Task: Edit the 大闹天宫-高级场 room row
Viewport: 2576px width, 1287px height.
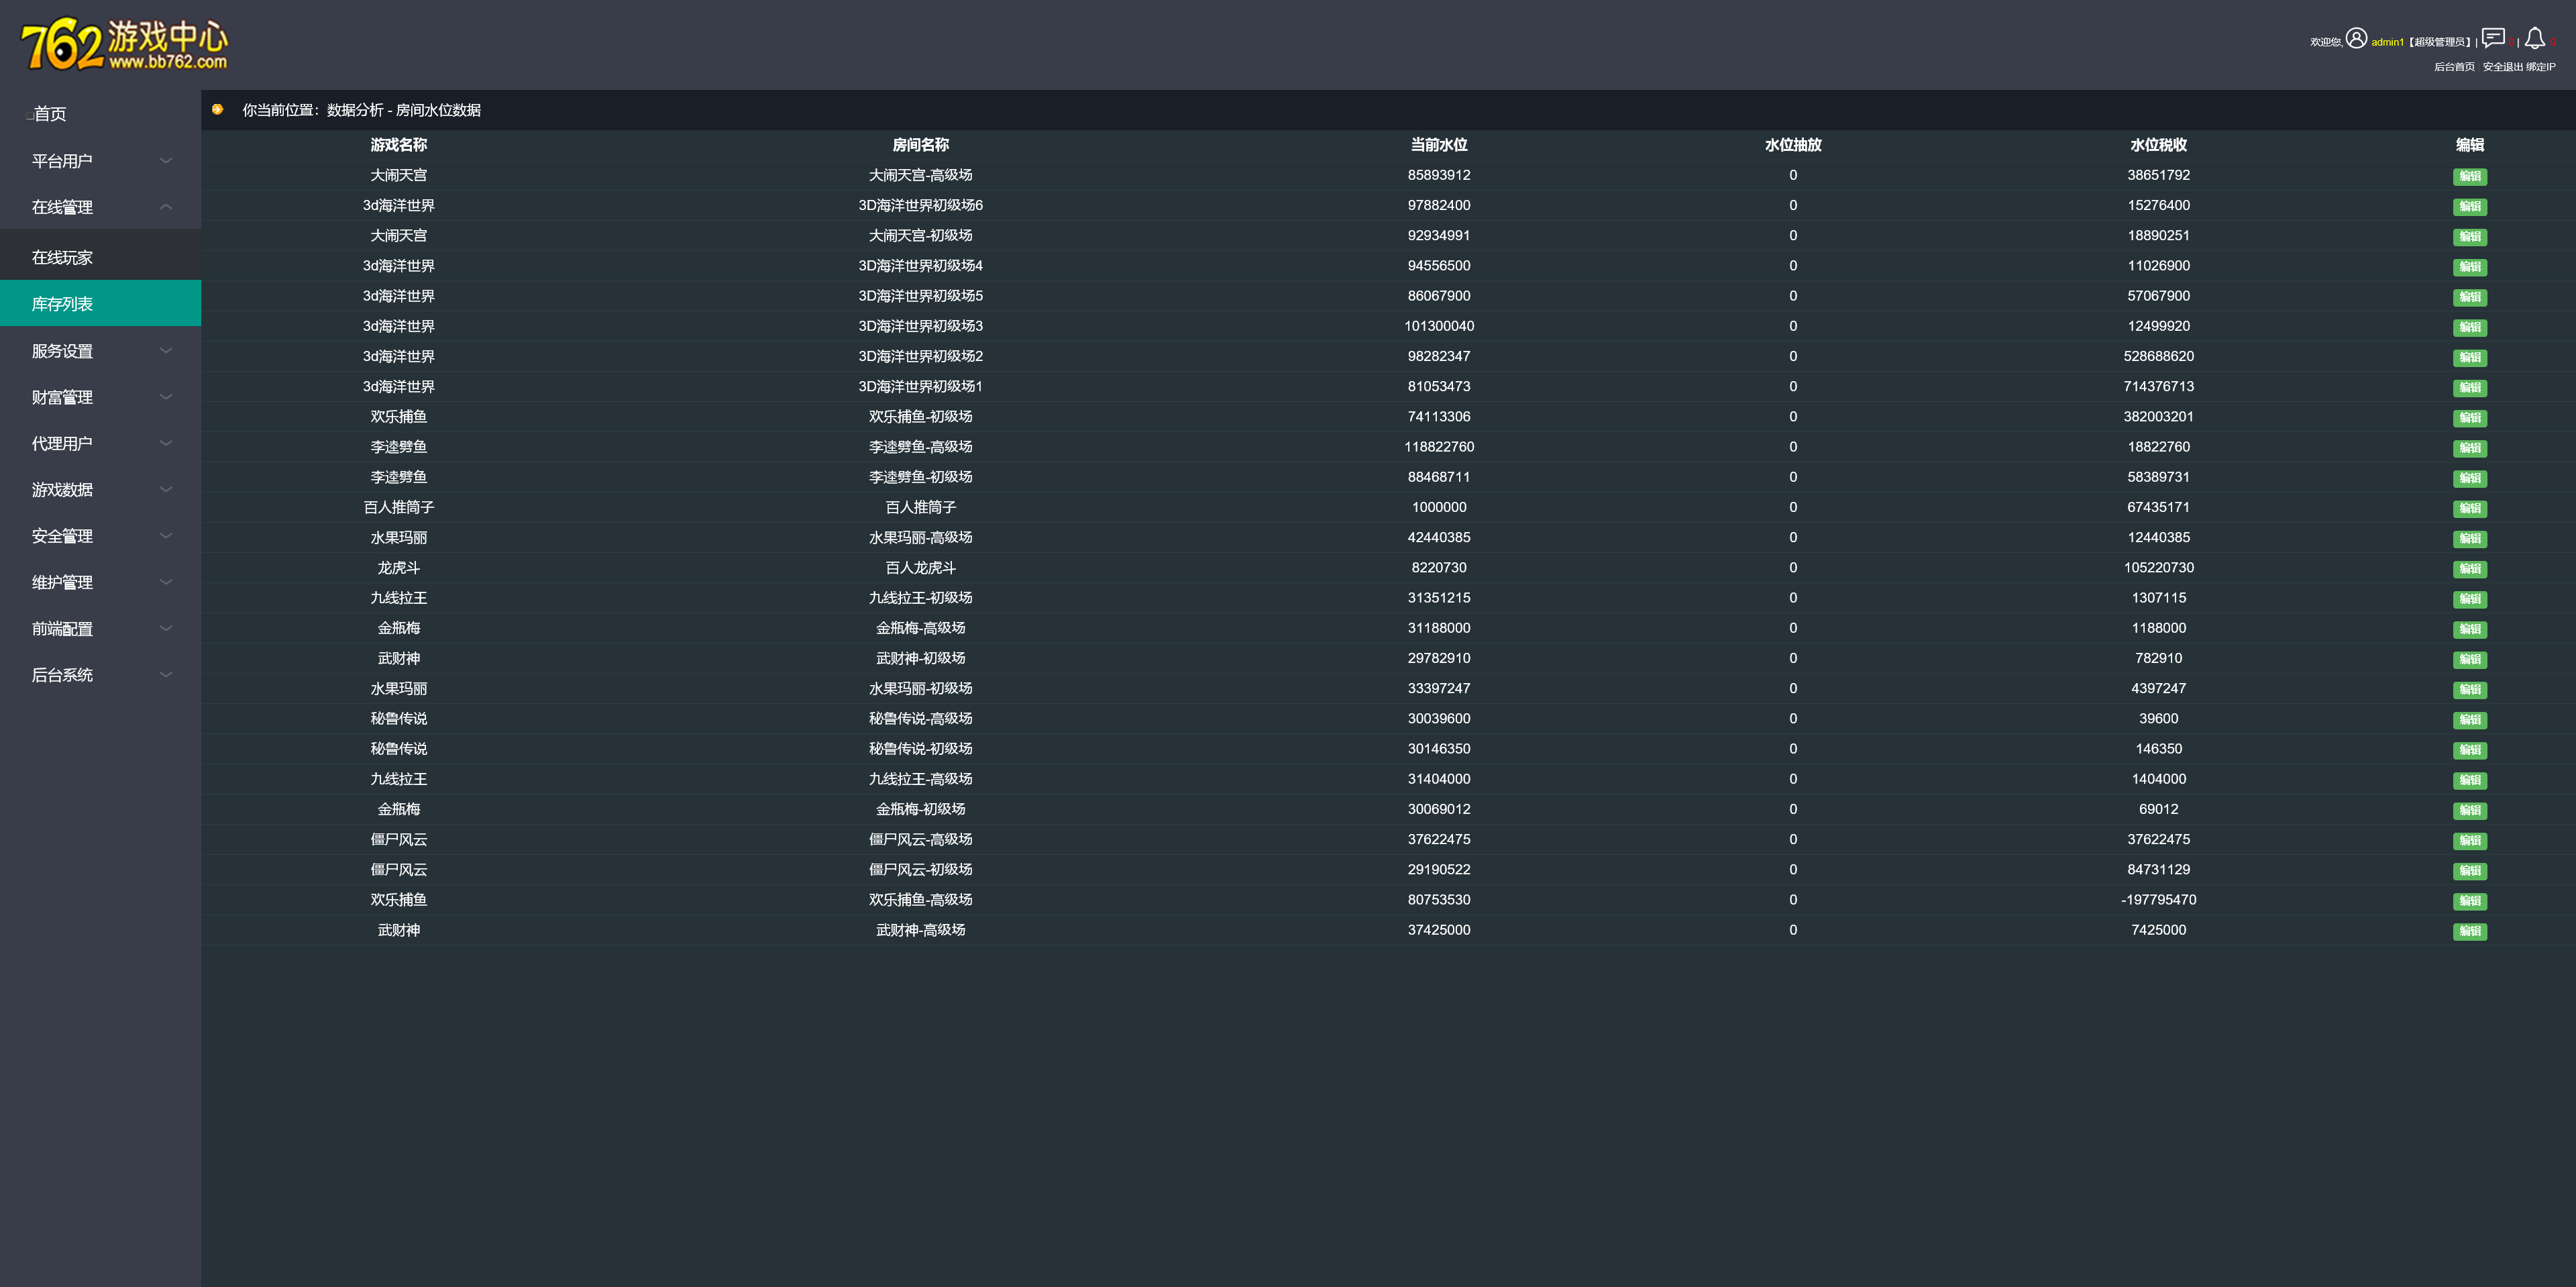Action: tap(2469, 177)
